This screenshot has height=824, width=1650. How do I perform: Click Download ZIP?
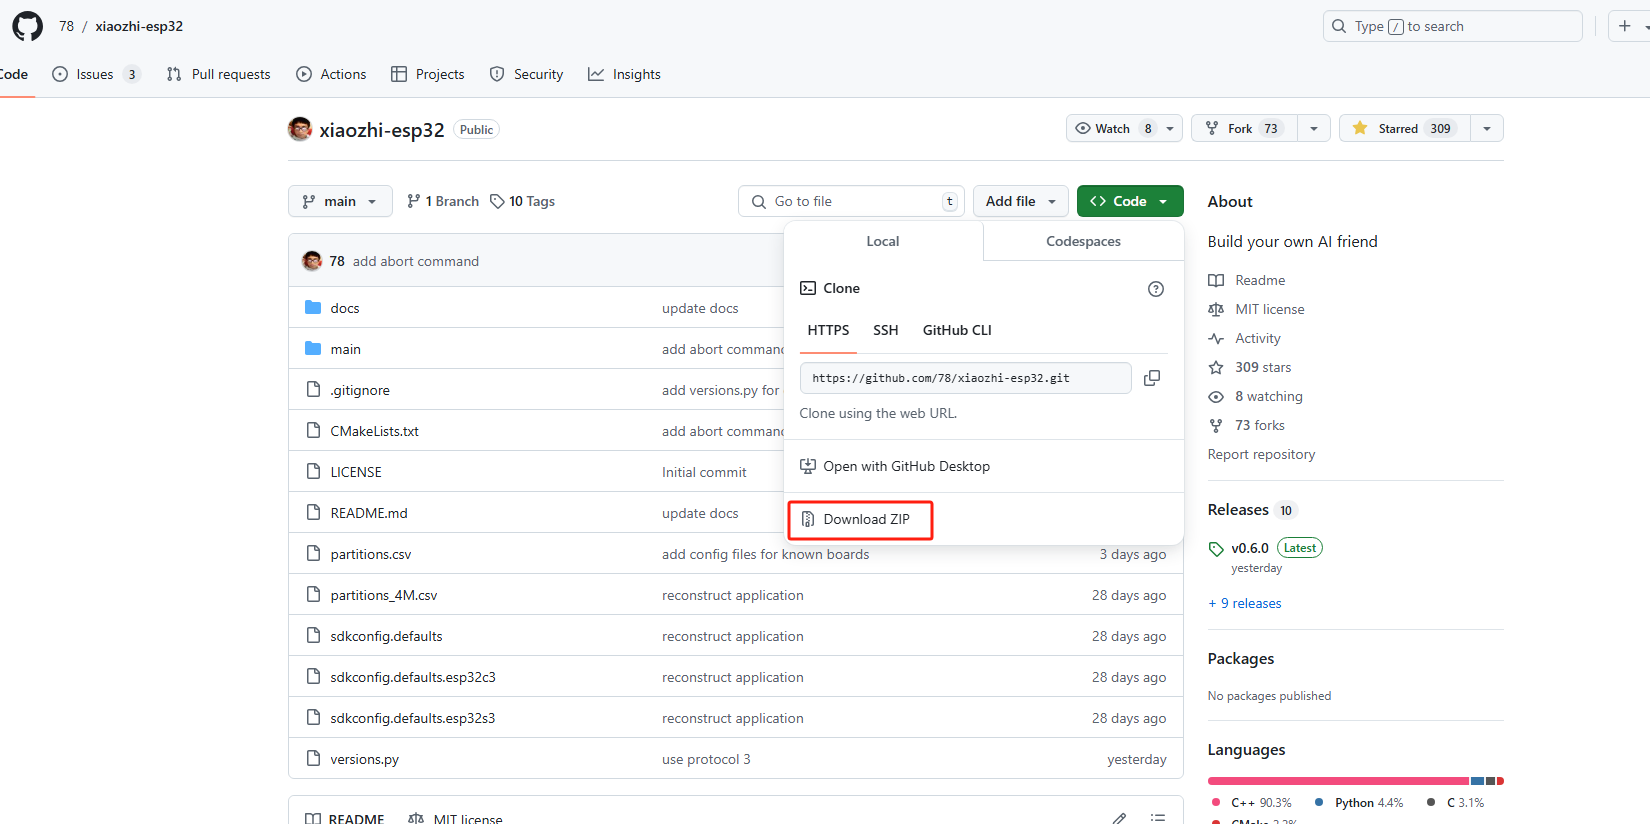point(861,519)
